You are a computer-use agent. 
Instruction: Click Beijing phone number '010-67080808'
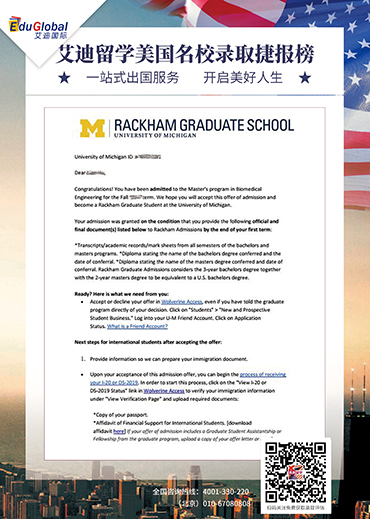[226, 503]
